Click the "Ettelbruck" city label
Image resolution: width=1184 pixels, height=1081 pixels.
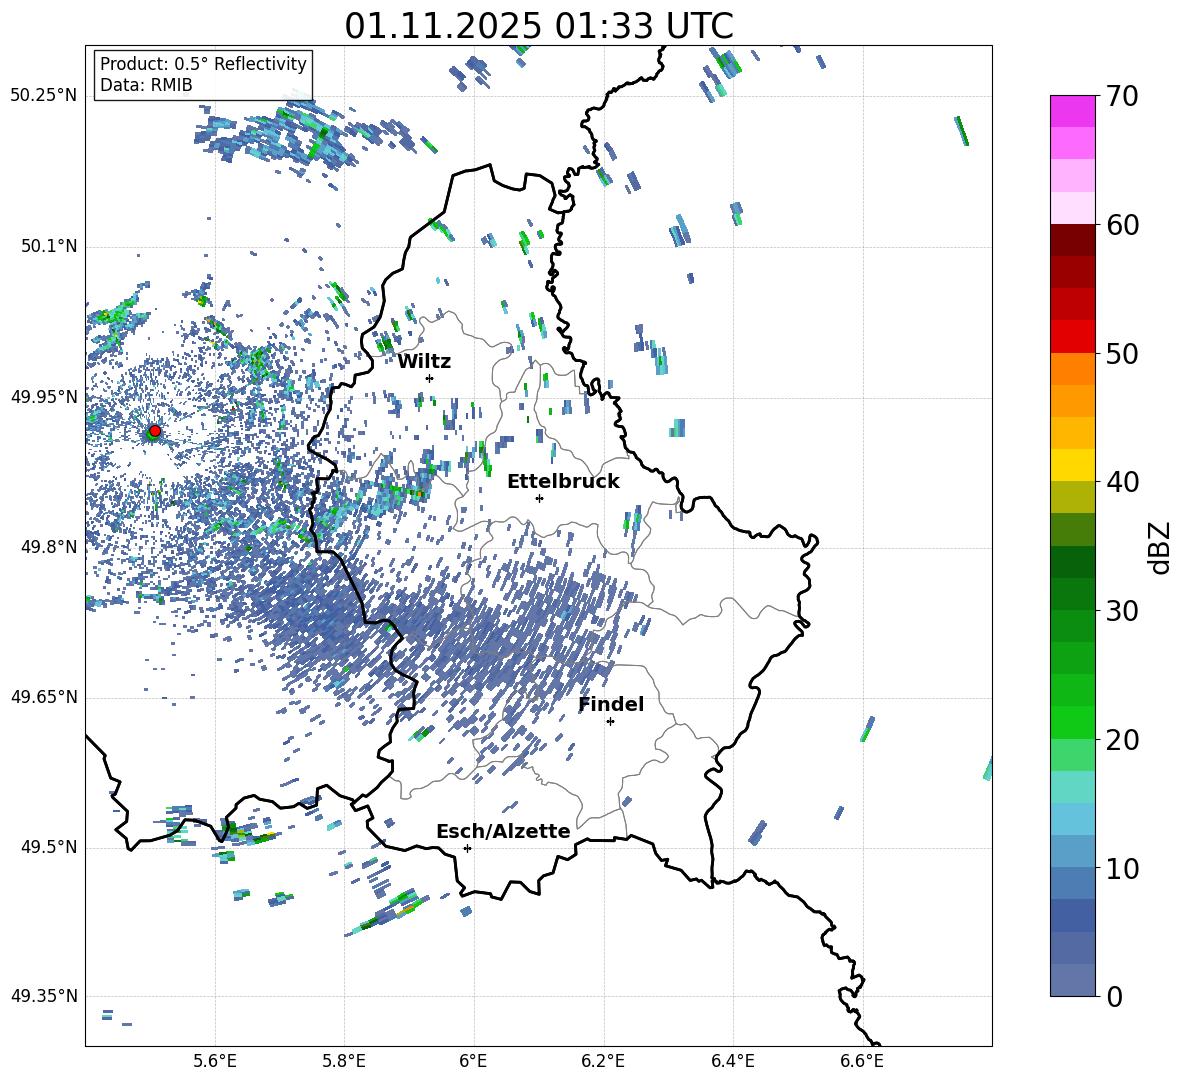pos(563,481)
